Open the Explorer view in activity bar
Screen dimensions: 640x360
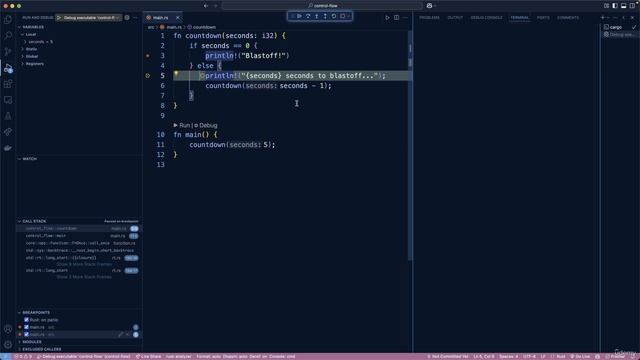pyautogui.click(x=8, y=20)
